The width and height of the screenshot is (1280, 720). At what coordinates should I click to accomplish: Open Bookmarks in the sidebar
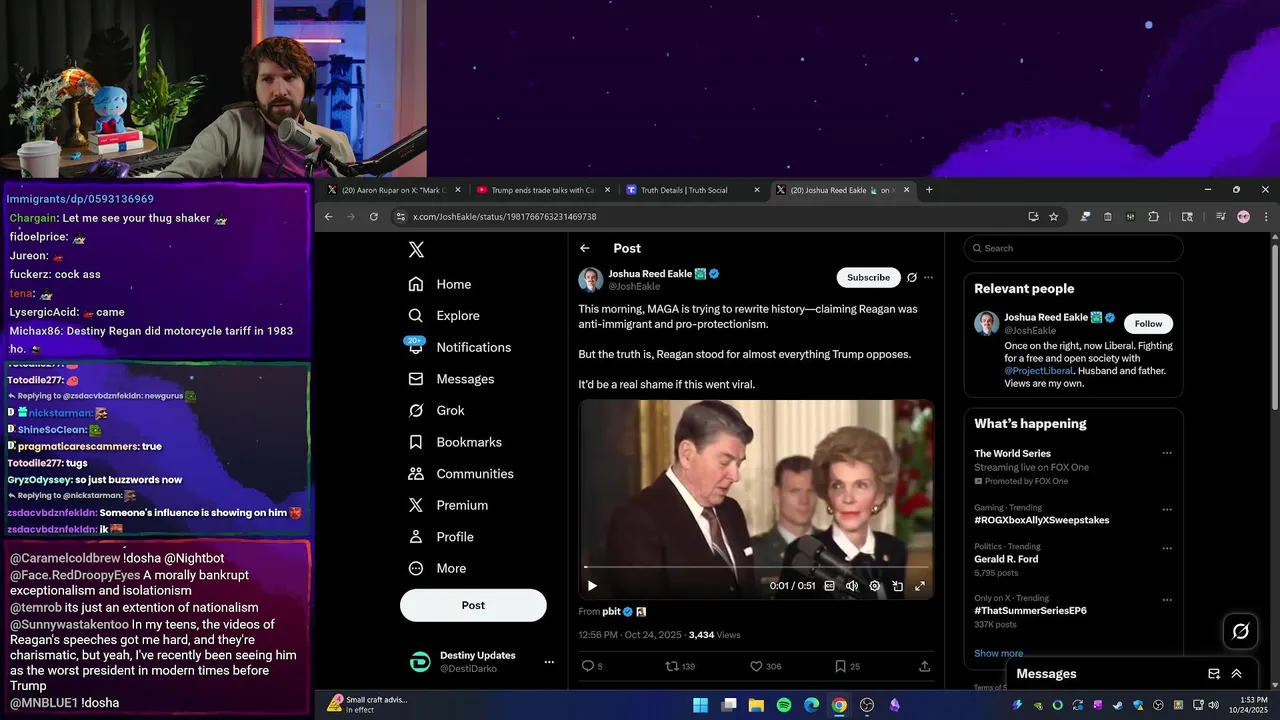(454, 442)
